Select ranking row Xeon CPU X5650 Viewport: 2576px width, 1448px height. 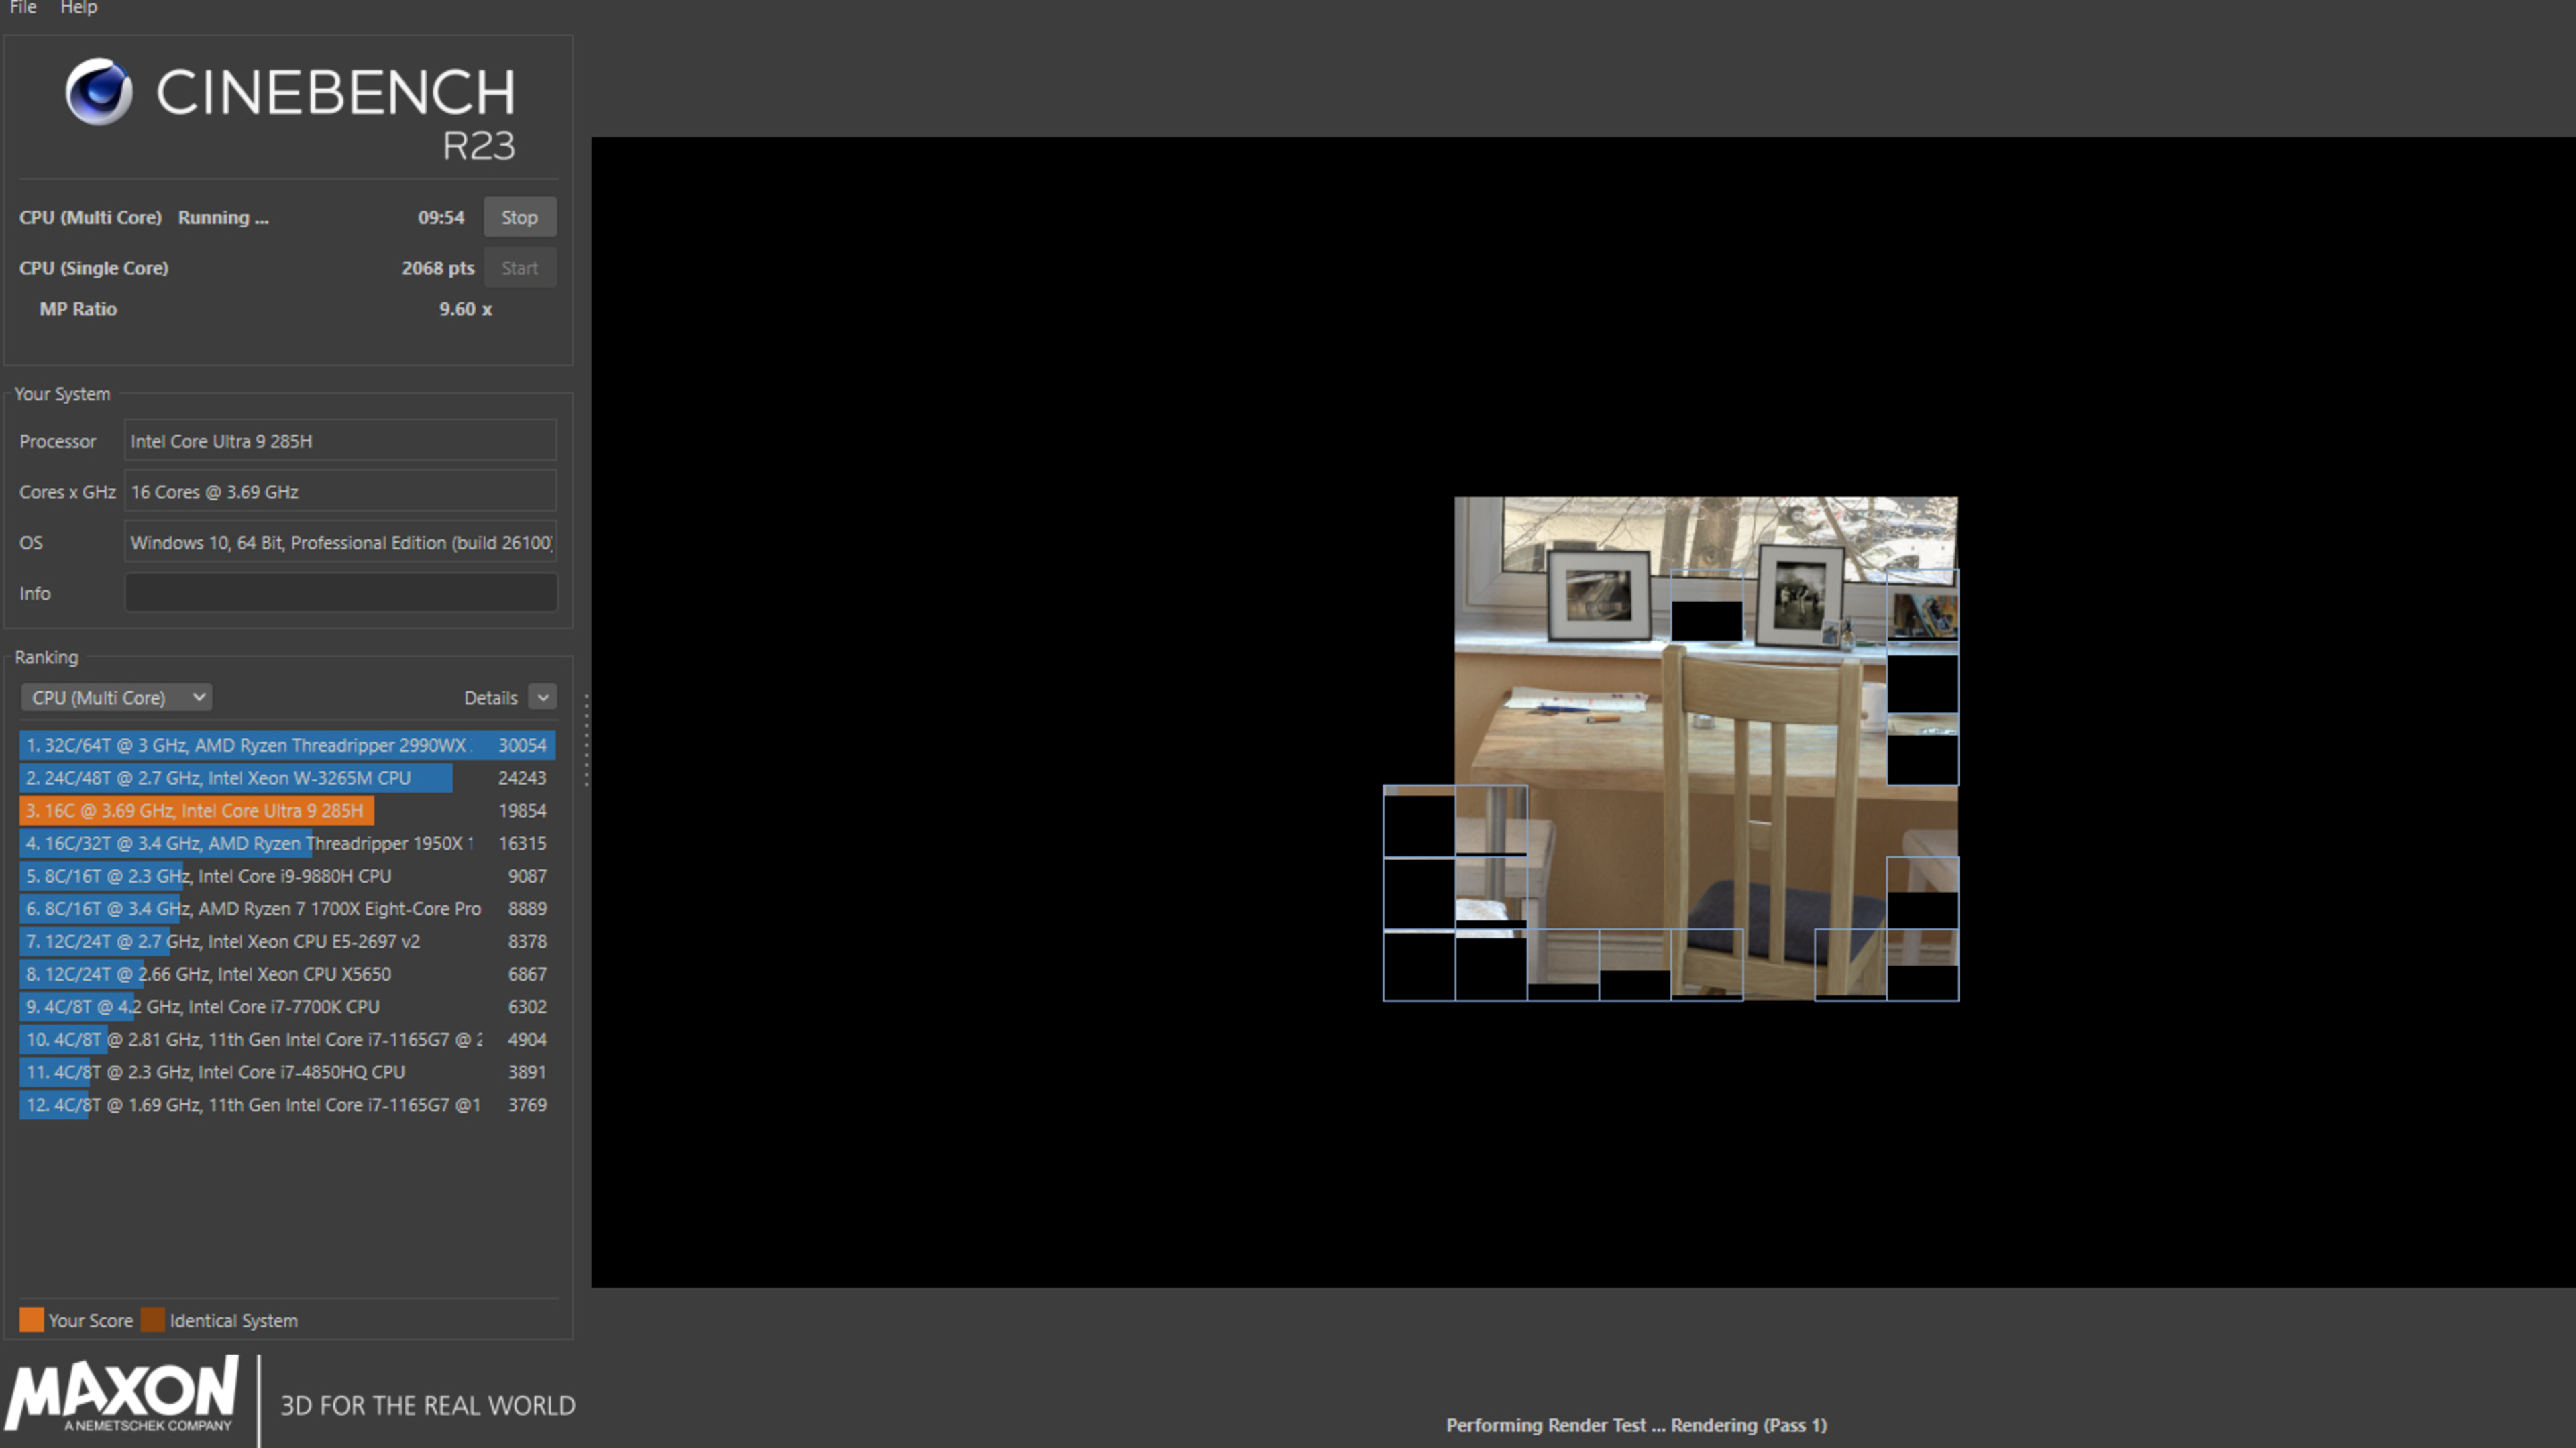tap(287, 974)
